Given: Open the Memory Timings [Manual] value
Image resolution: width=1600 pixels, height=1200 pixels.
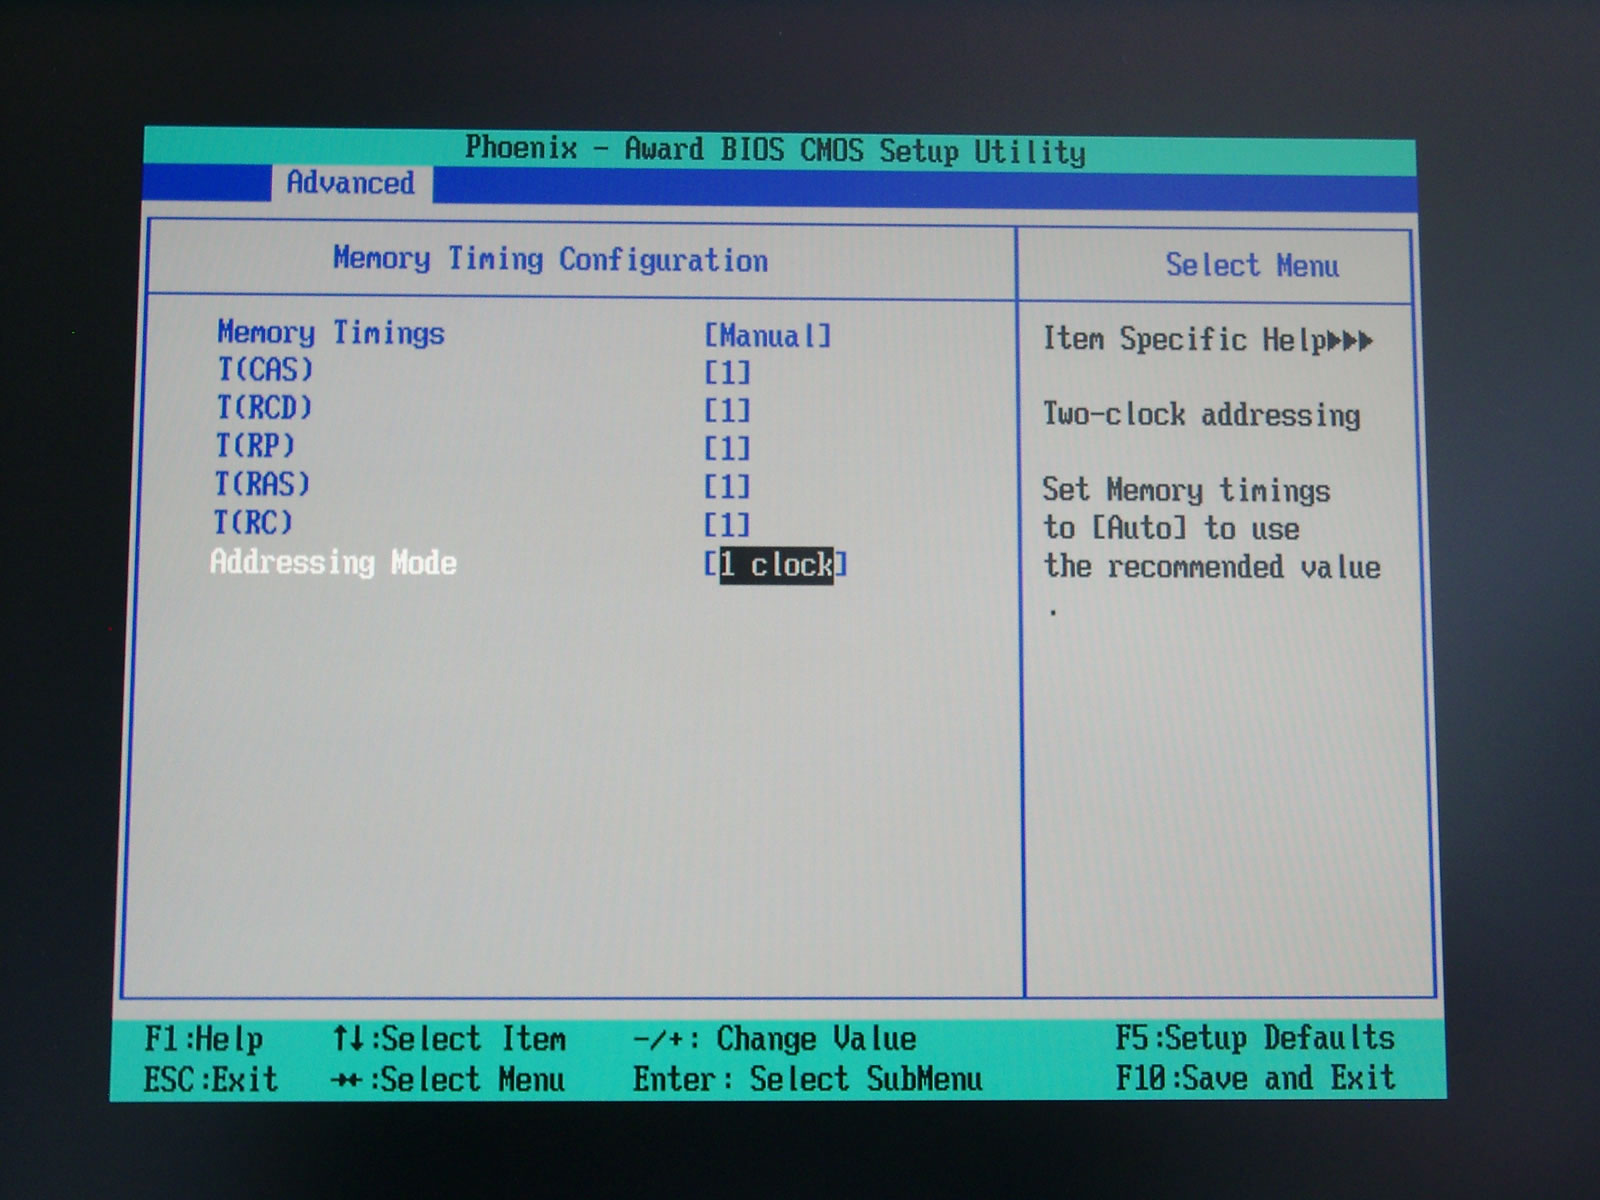Looking at the screenshot, I should pos(767,336).
